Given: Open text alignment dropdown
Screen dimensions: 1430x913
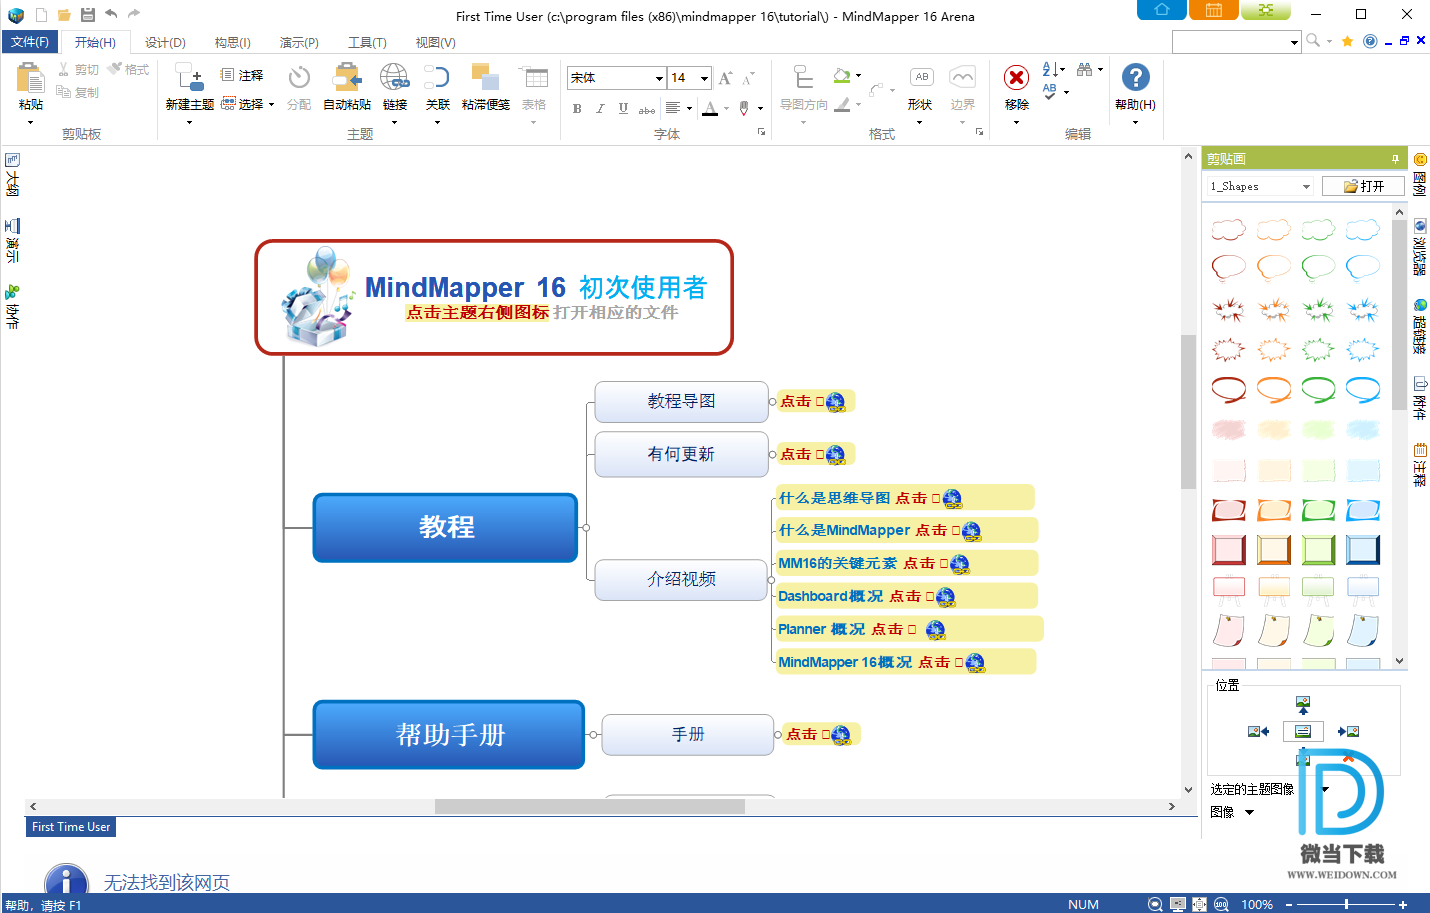Looking at the screenshot, I should coord(689,108).
